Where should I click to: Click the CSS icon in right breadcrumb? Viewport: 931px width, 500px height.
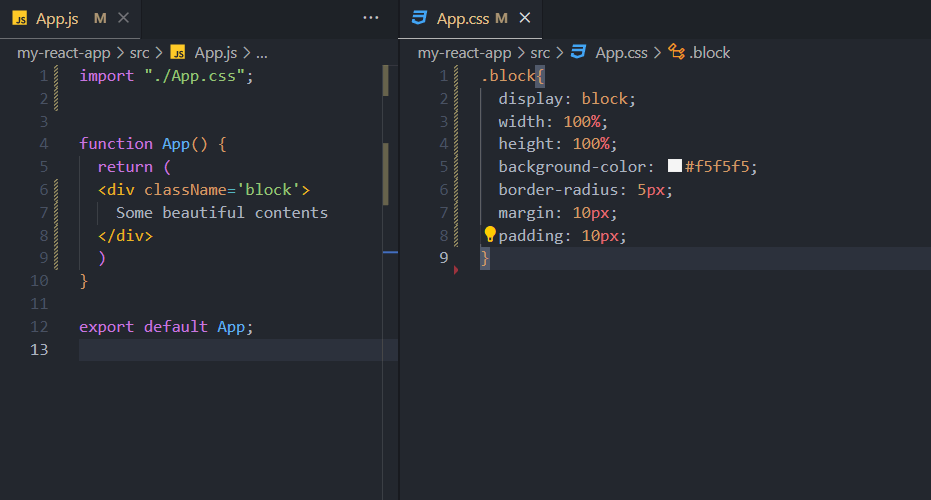pos(578,53)
